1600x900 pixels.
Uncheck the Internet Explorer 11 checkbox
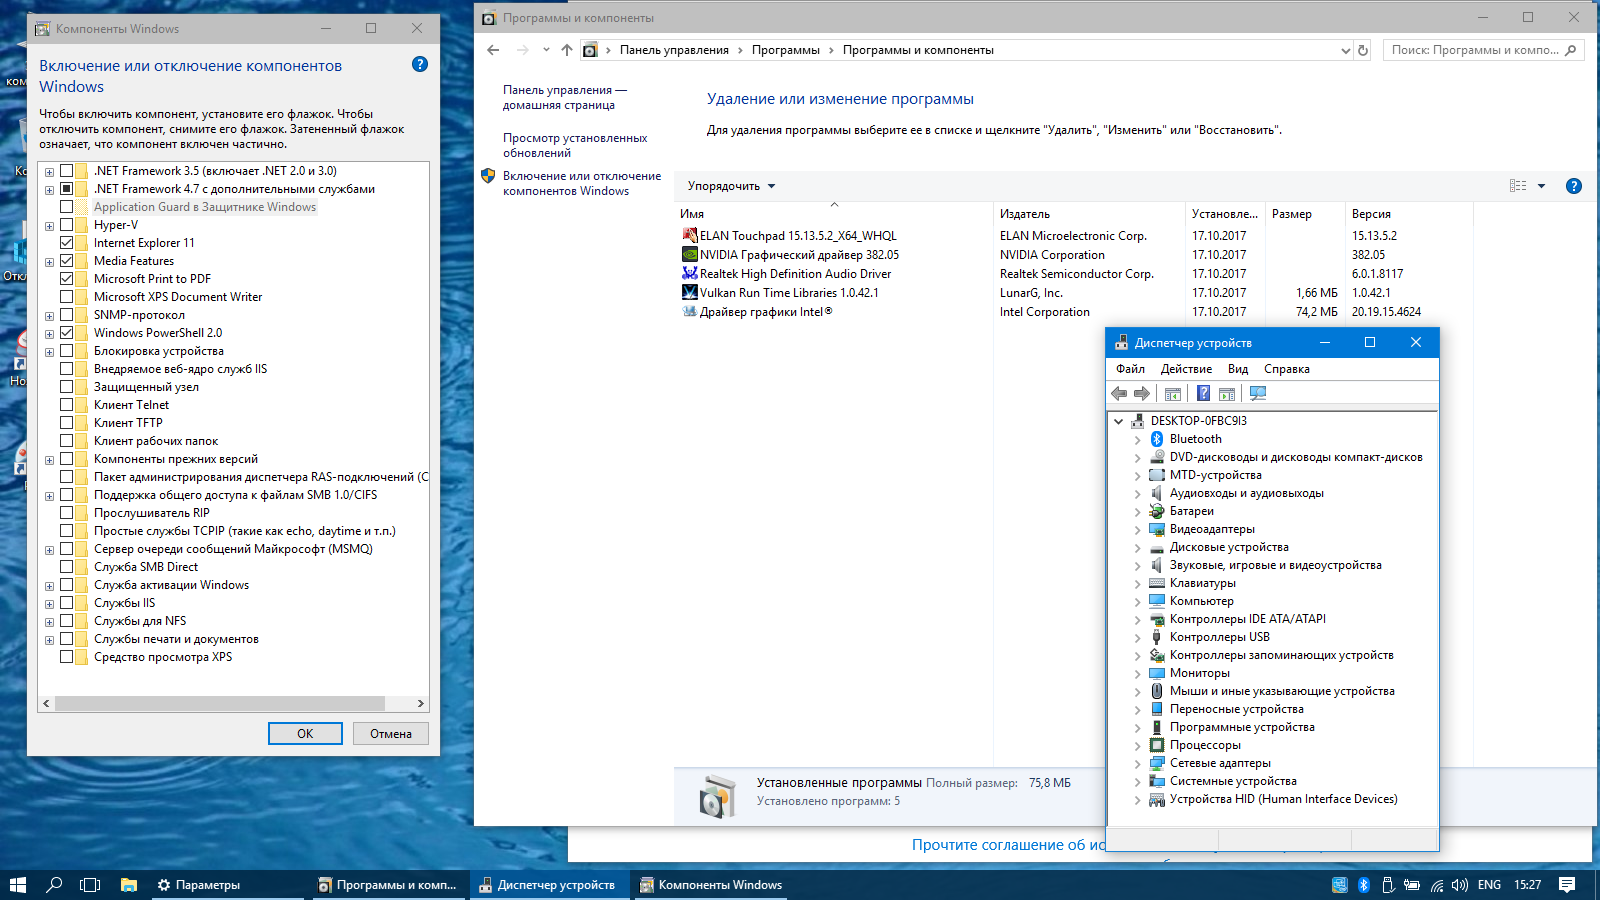tap(66, 243)
